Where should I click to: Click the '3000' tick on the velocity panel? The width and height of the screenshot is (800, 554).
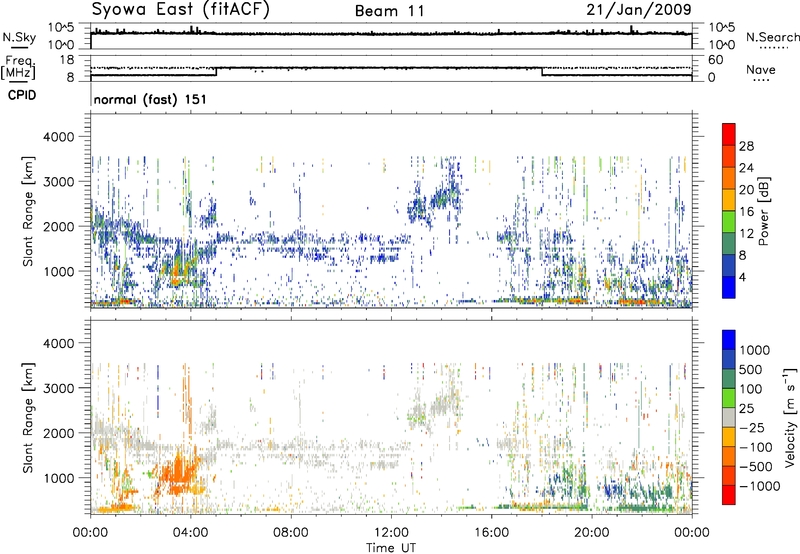[x=59, y=388]
